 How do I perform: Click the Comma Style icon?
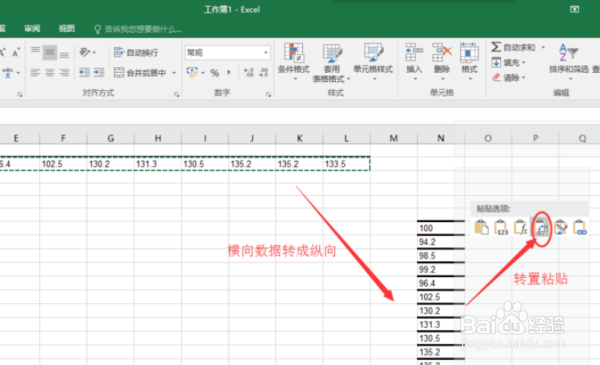(x=228, y=73)
